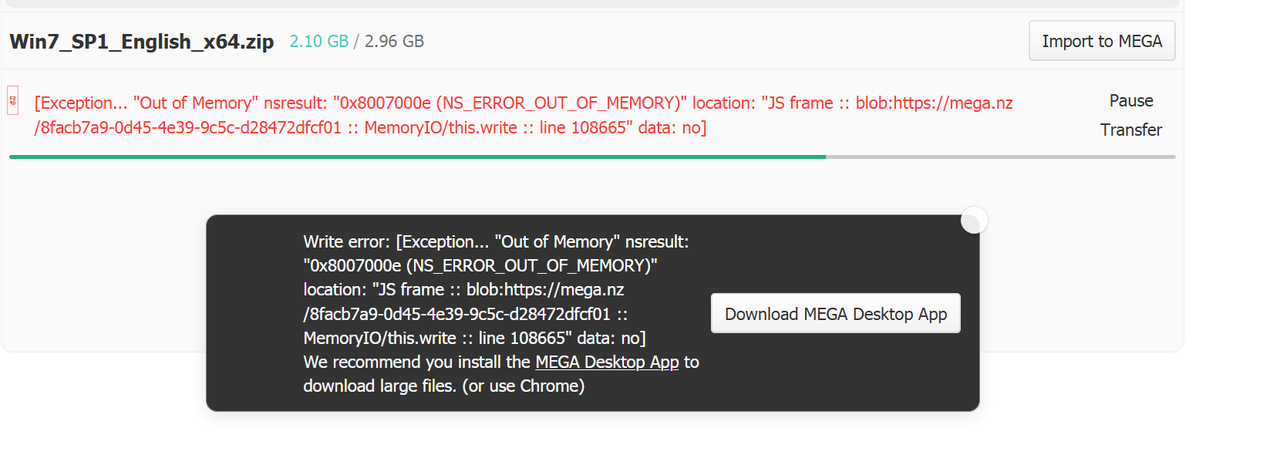This screenshot has height=462, width=1280.
Task: Click the empty left area of the dark notification
Action: coord(254,313)
